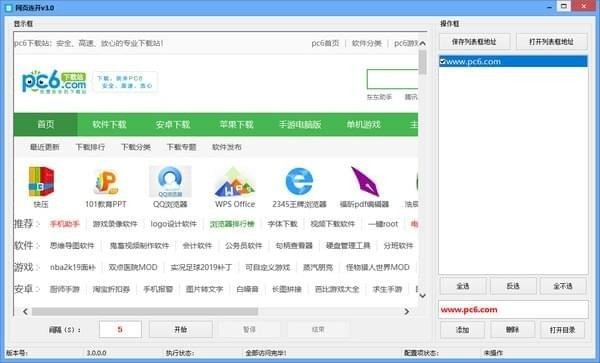Open the 下载排行 sub-menu item
This screenshot has height=363, width=600.
pos(90,147)
